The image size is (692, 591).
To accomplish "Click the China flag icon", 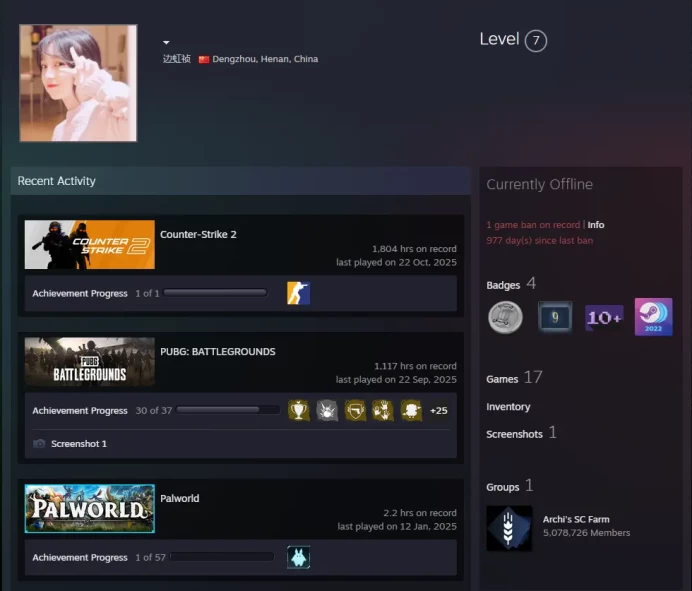I will point(203,59).
